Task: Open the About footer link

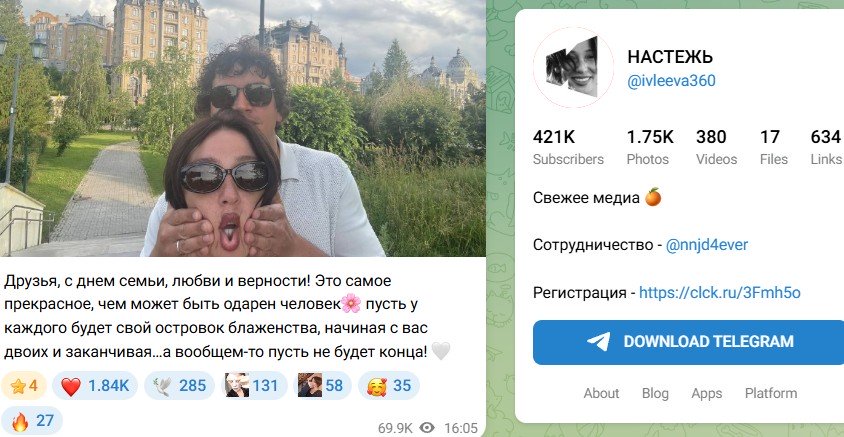Action: [601, 393]
